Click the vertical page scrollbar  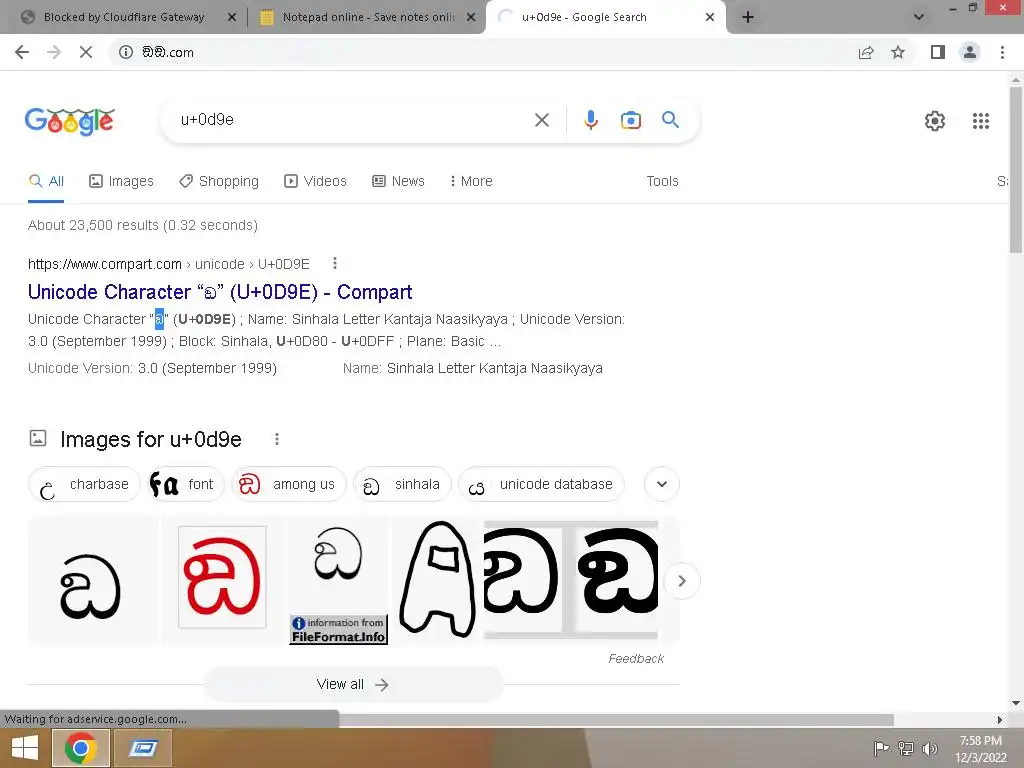click(x=1016, y=170)
